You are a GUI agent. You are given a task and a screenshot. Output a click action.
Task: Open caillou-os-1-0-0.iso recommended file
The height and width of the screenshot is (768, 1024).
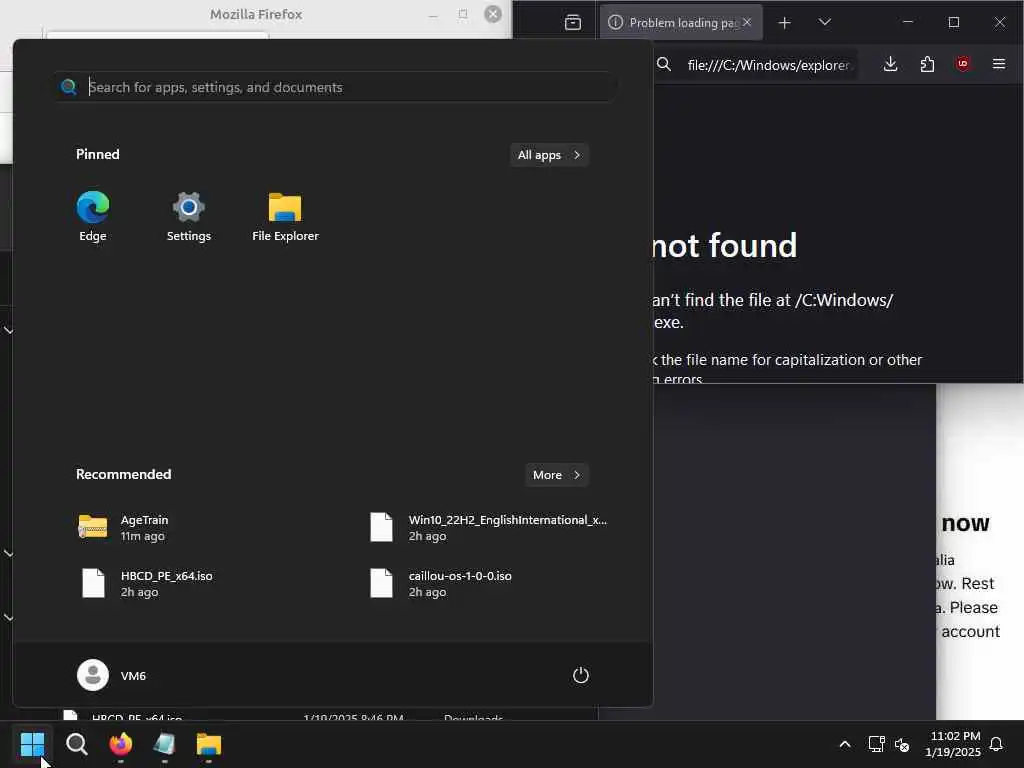pyautogui.click(x=440, y=584)
